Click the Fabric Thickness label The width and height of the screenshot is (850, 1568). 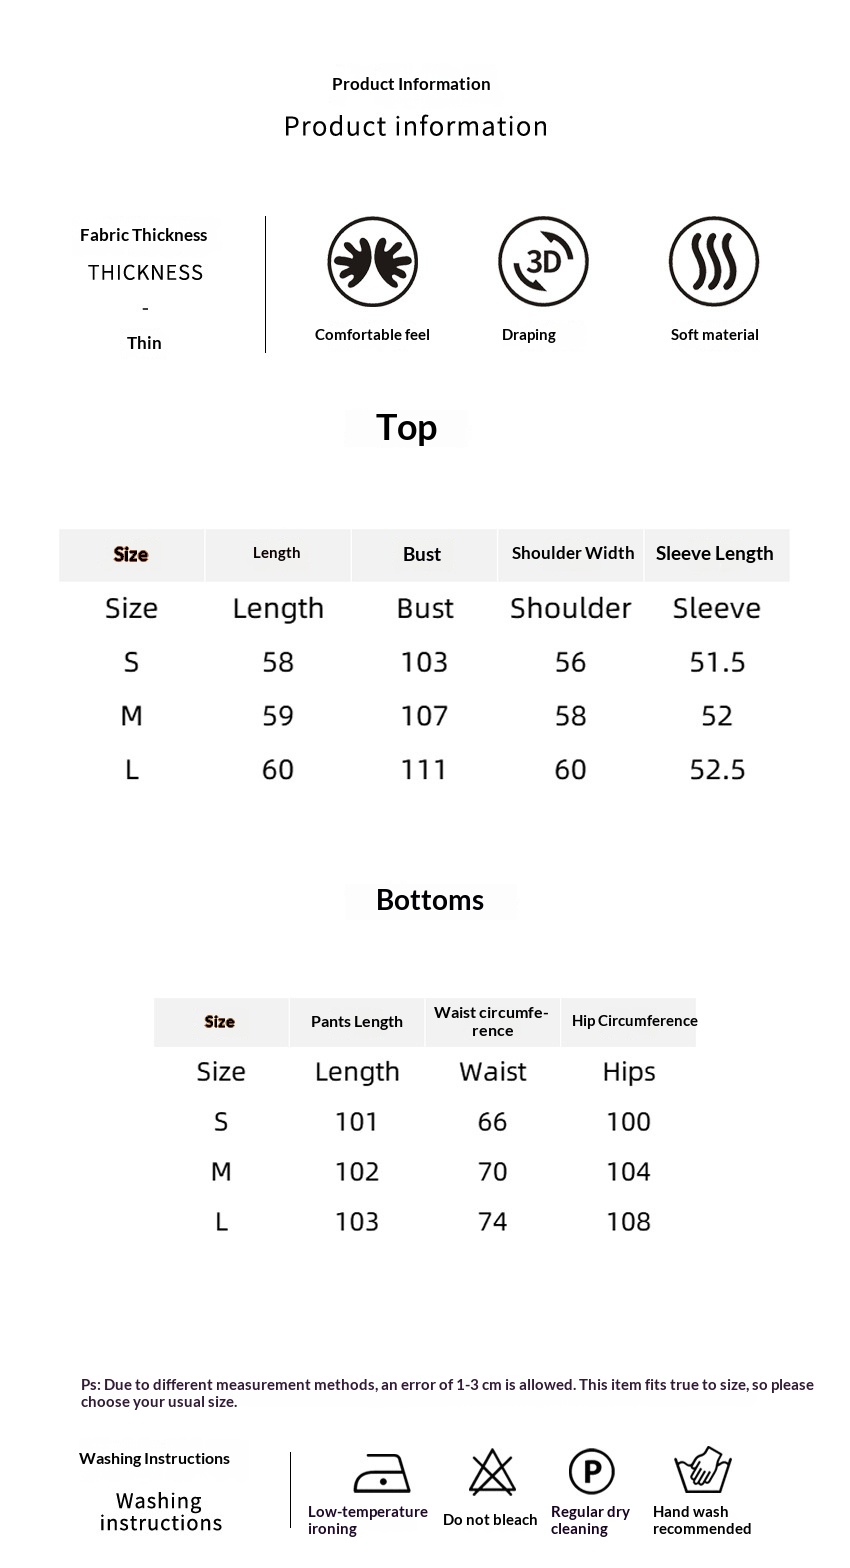click(x=144, y=235)
